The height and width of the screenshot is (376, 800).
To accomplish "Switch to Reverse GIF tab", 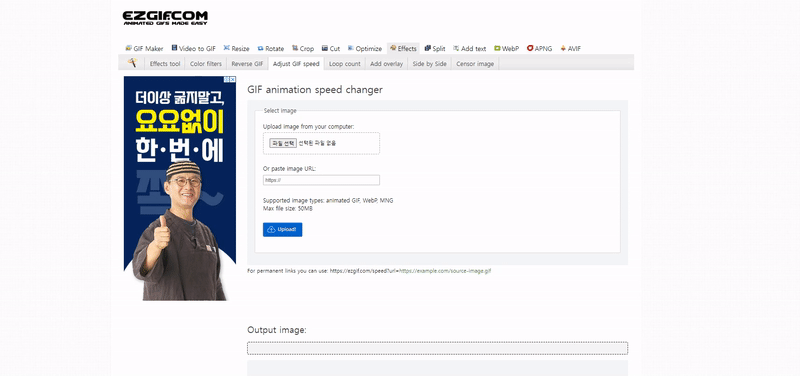I will [247, 64].
